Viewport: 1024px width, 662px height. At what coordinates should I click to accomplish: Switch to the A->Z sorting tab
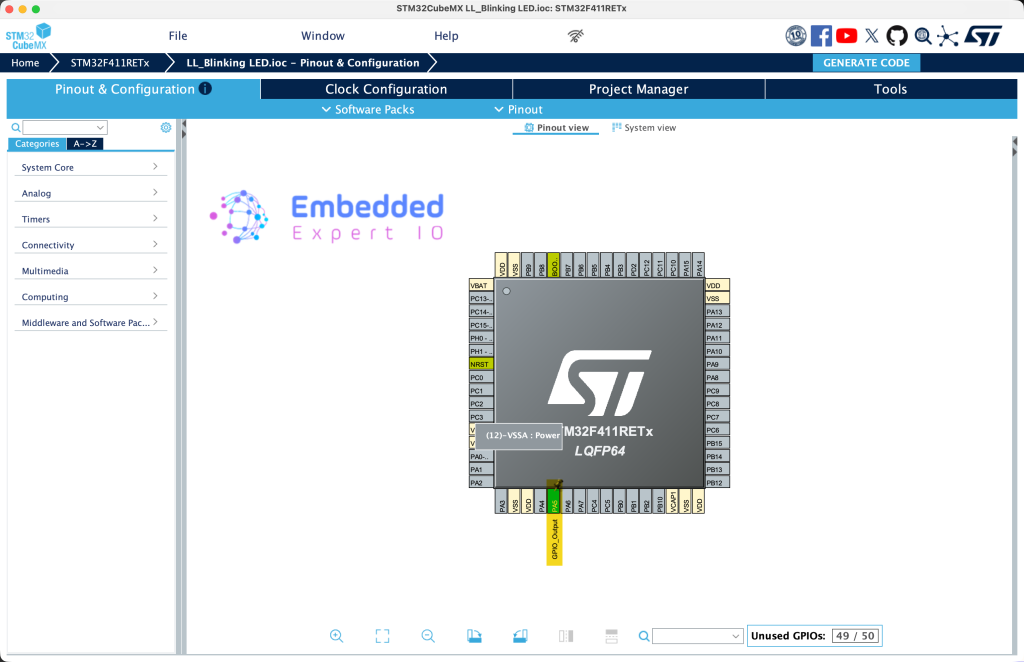tap(86, 144)
